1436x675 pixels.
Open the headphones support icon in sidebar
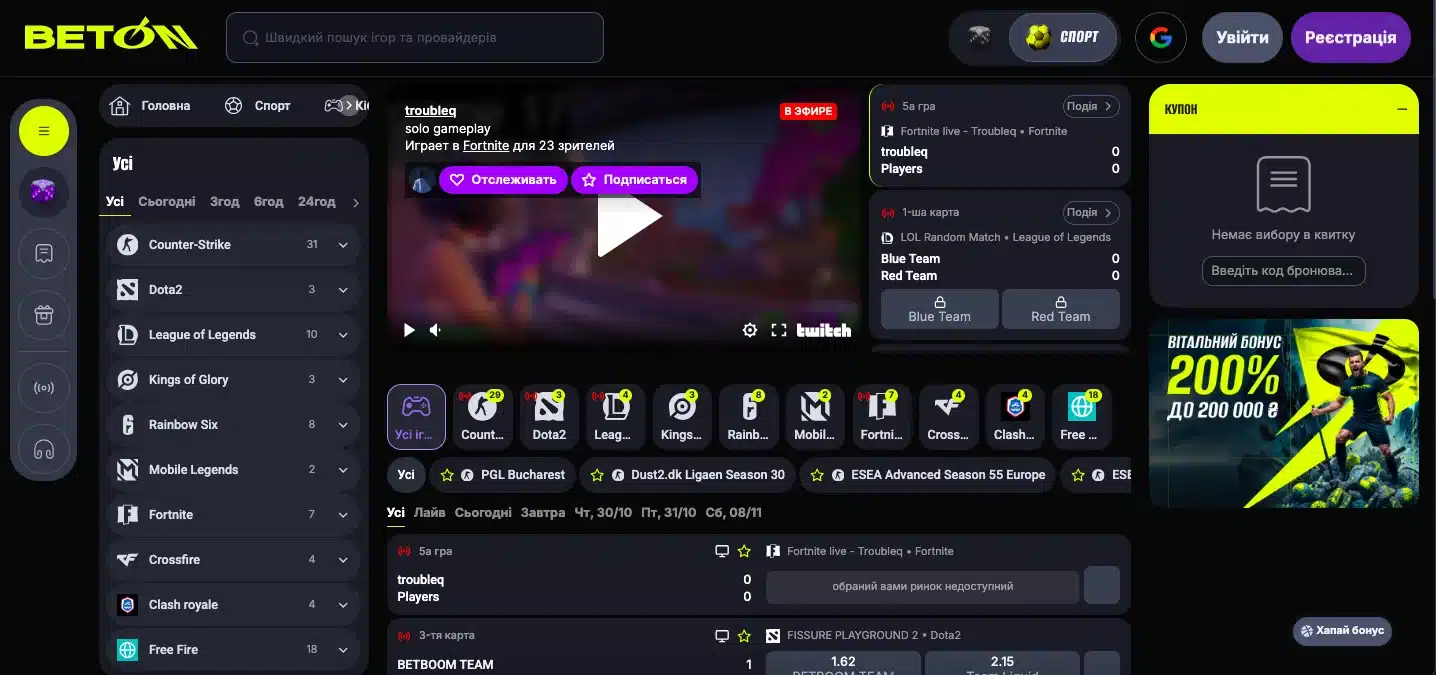pos(44,449)
